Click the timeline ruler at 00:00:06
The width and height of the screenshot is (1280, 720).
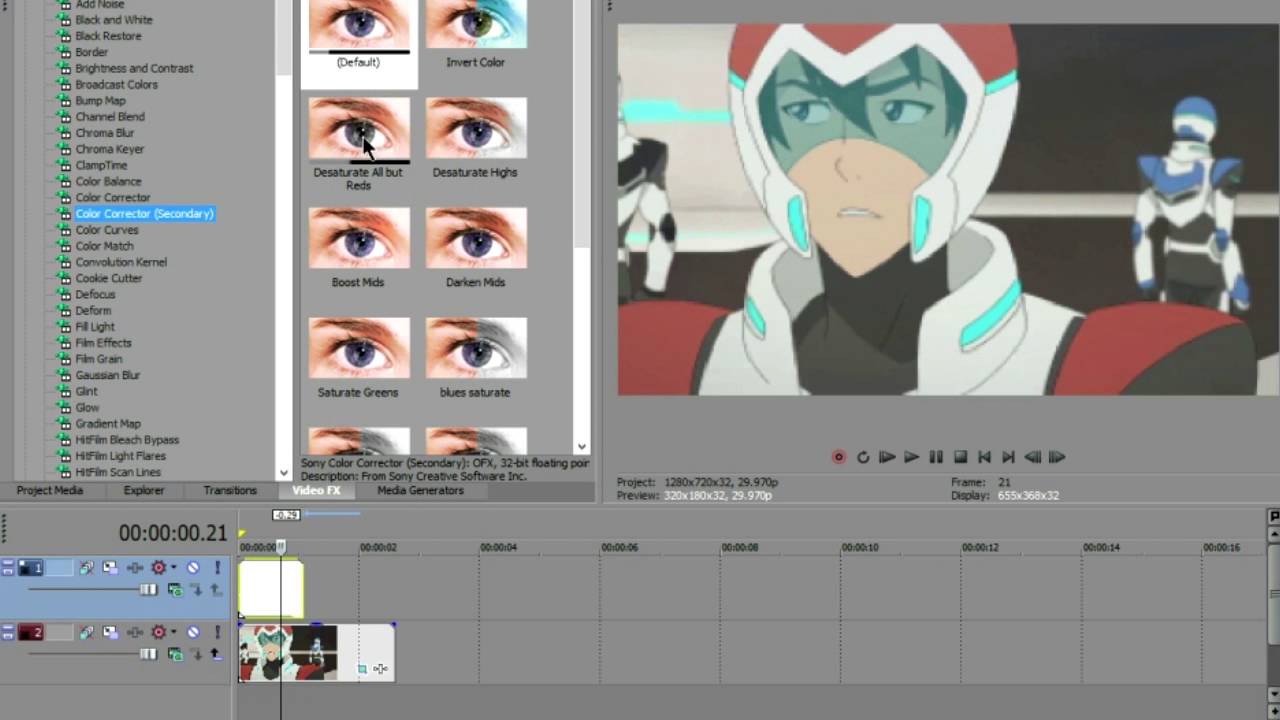click(619, 547)
